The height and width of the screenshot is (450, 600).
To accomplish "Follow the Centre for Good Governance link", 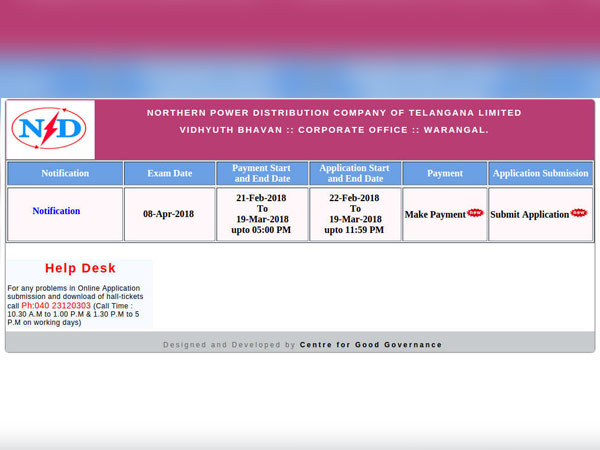I will click(370, 345).
